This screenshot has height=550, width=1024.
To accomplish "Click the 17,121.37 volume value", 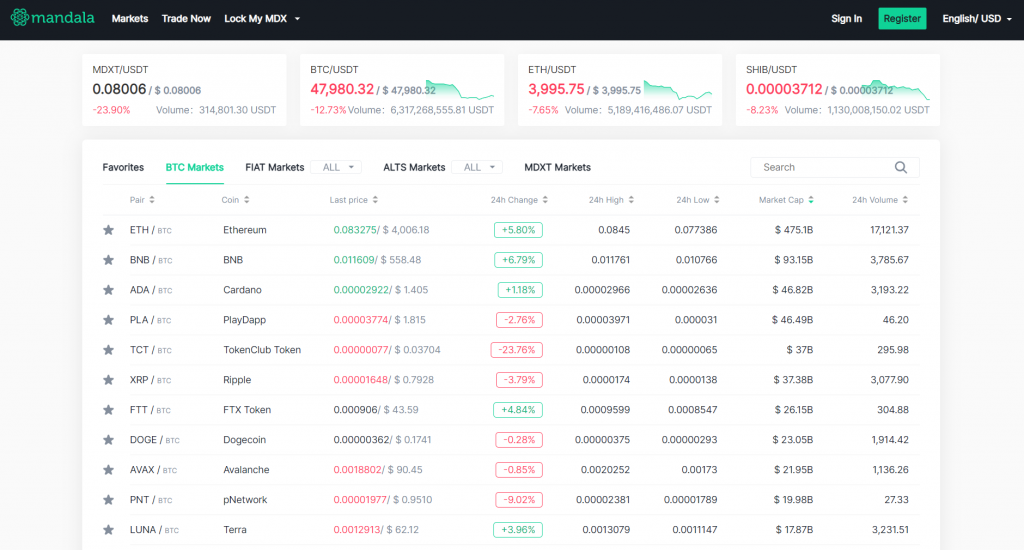I will point(889,230).
